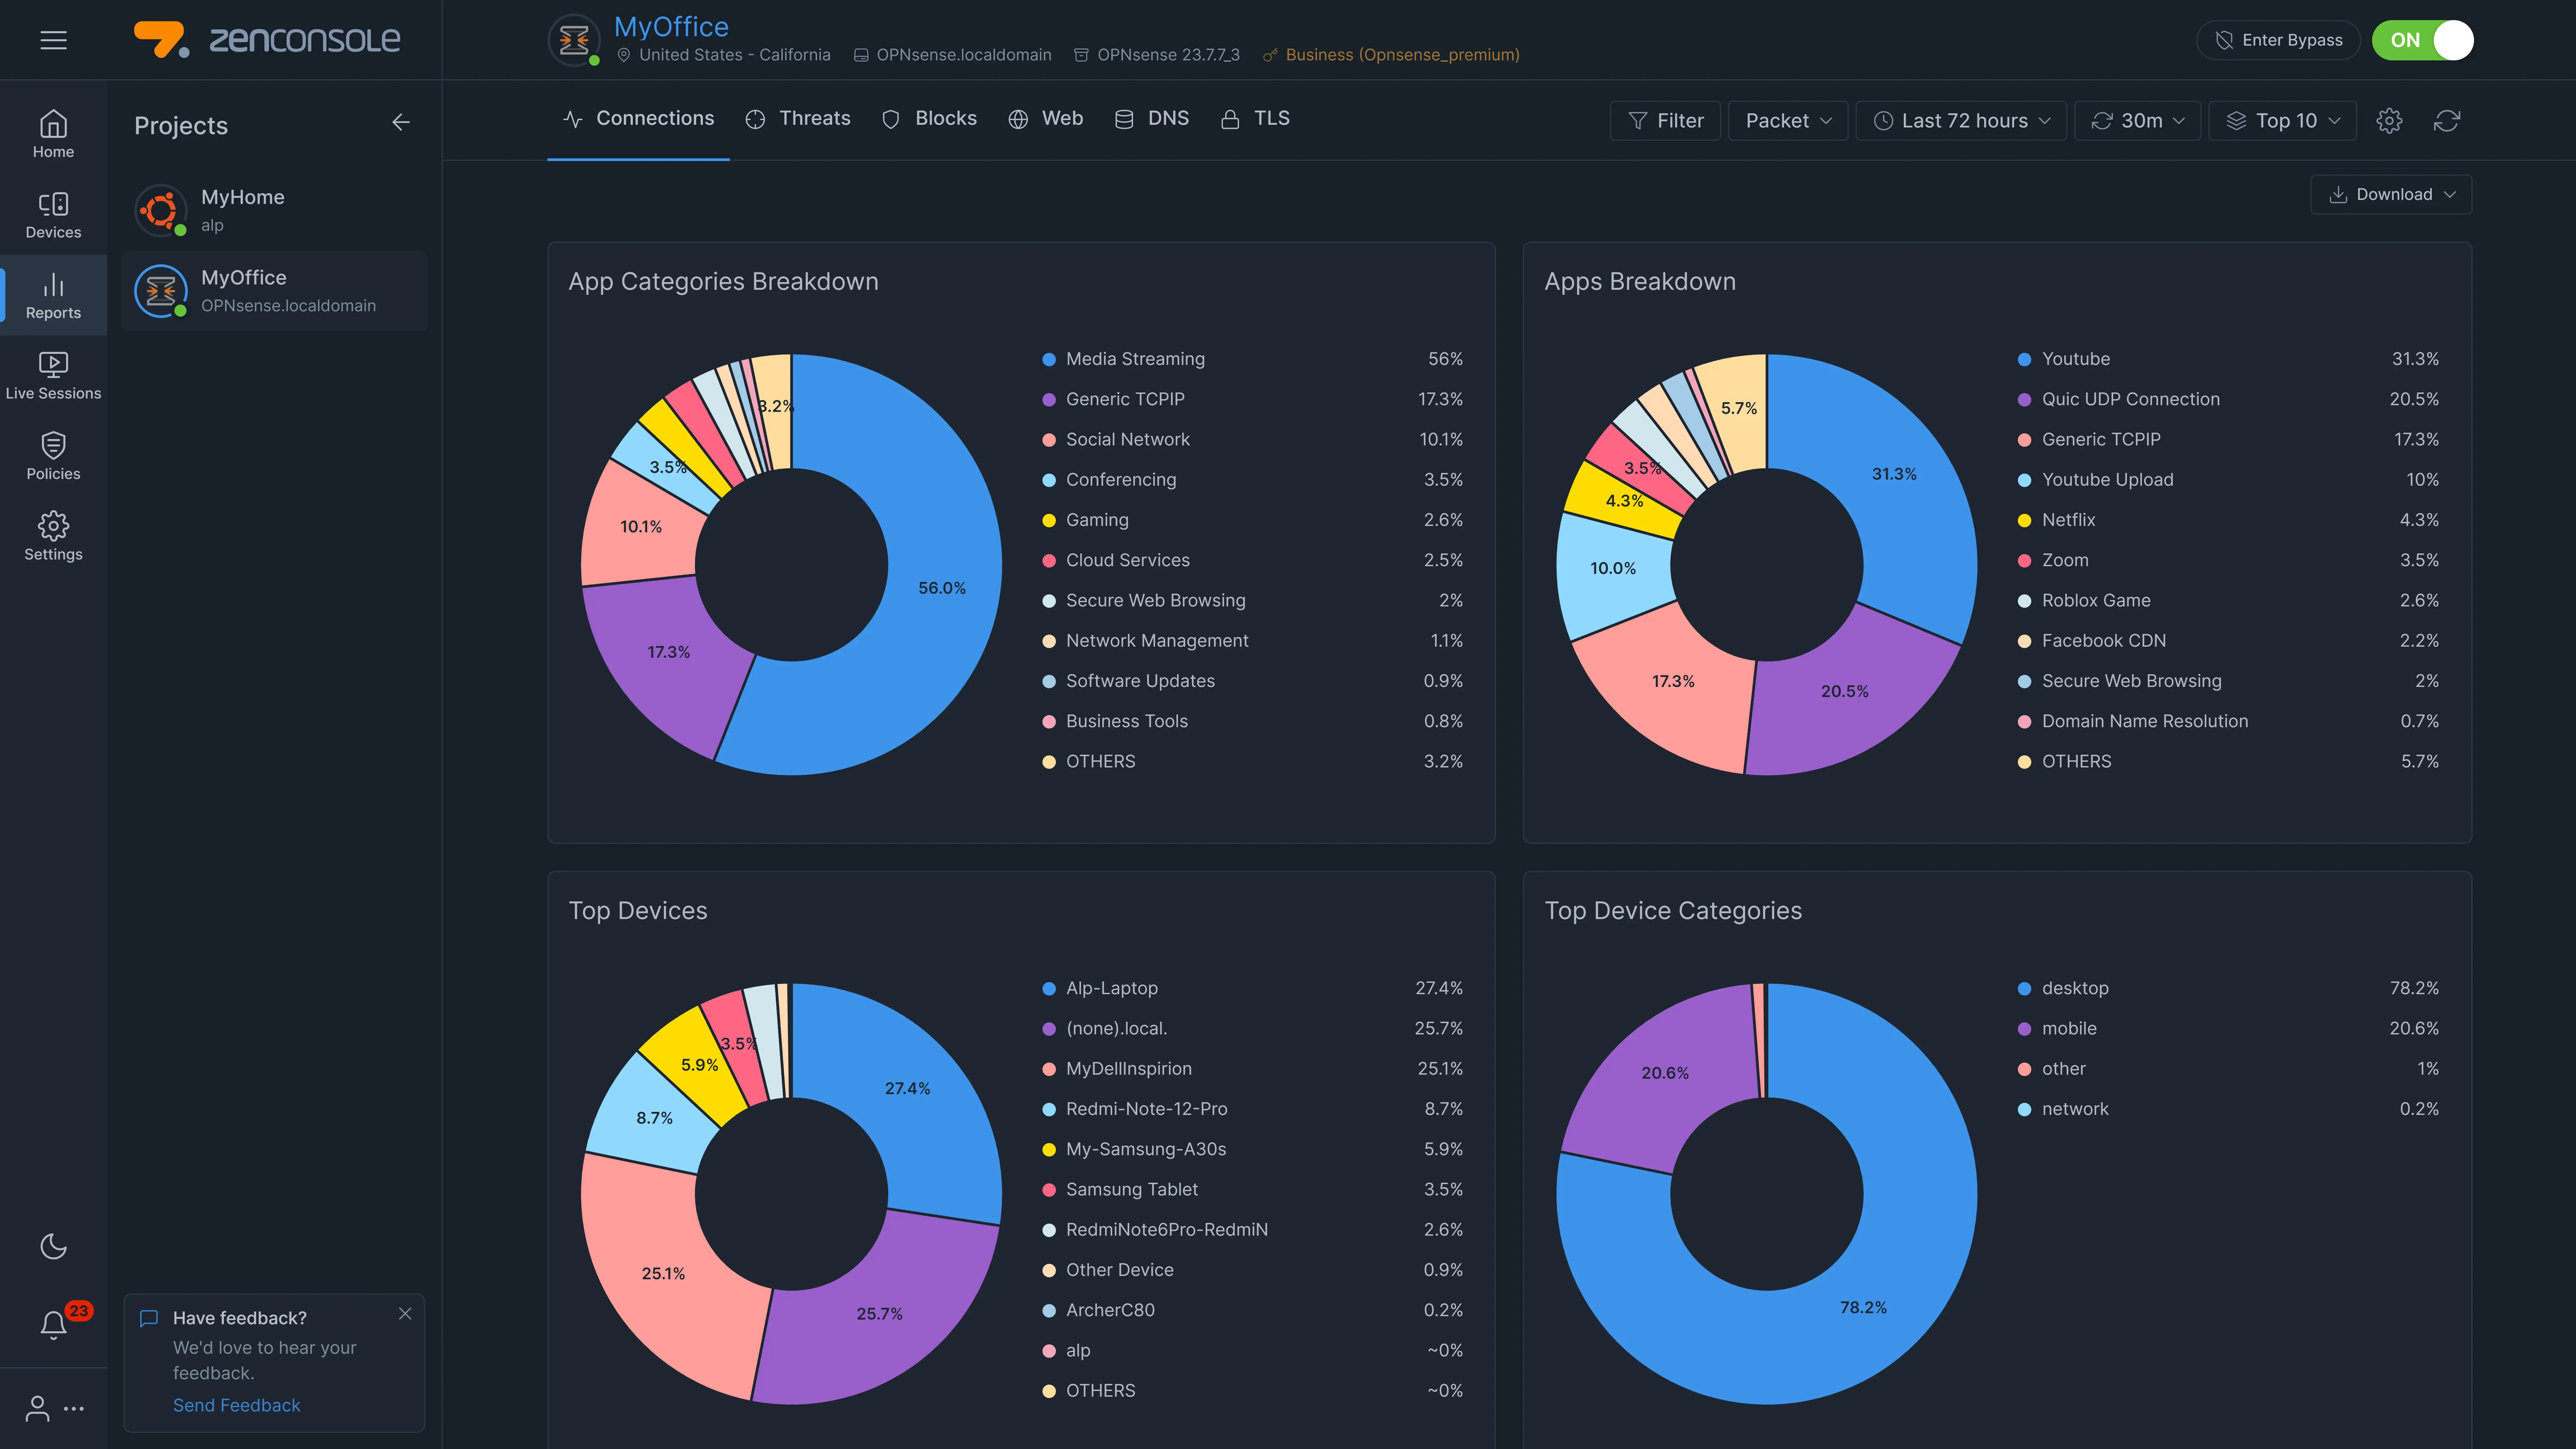The height and width of the screenshot is (1449, 2576).
Task: Open Settings in the sidebar
Action: point(53,537)
